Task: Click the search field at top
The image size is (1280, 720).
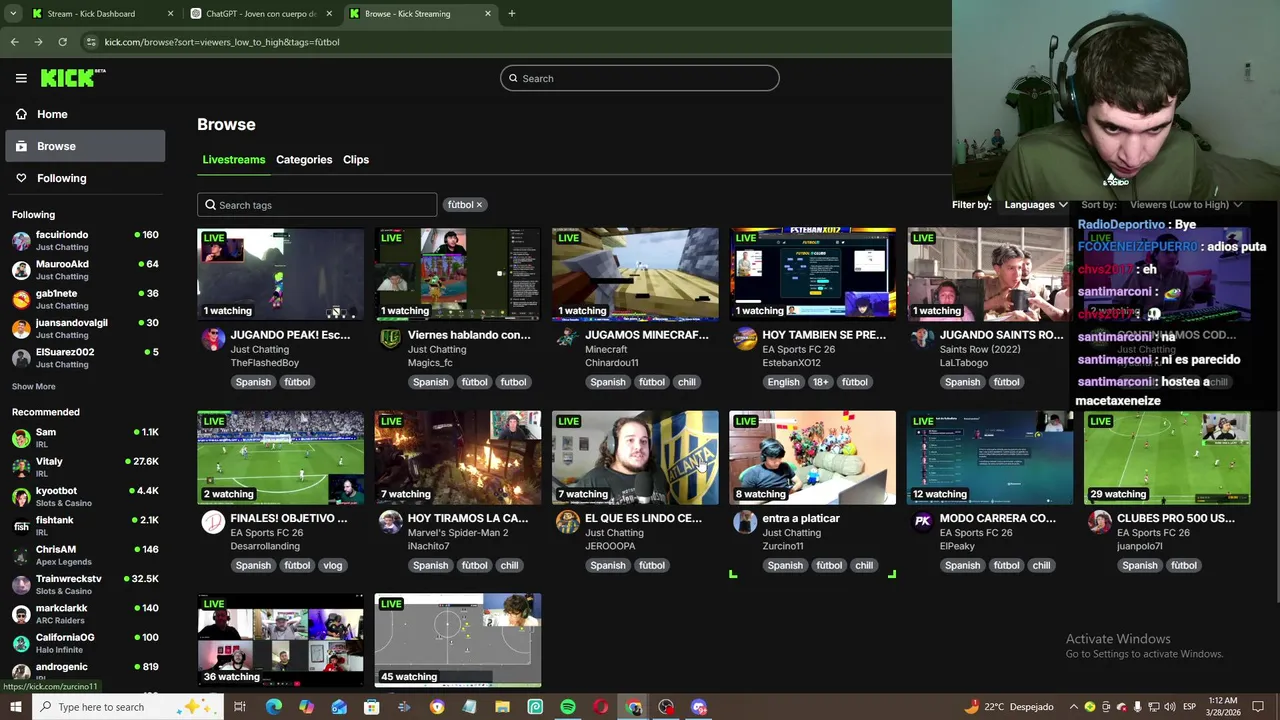Action: (x=640, y=78)
